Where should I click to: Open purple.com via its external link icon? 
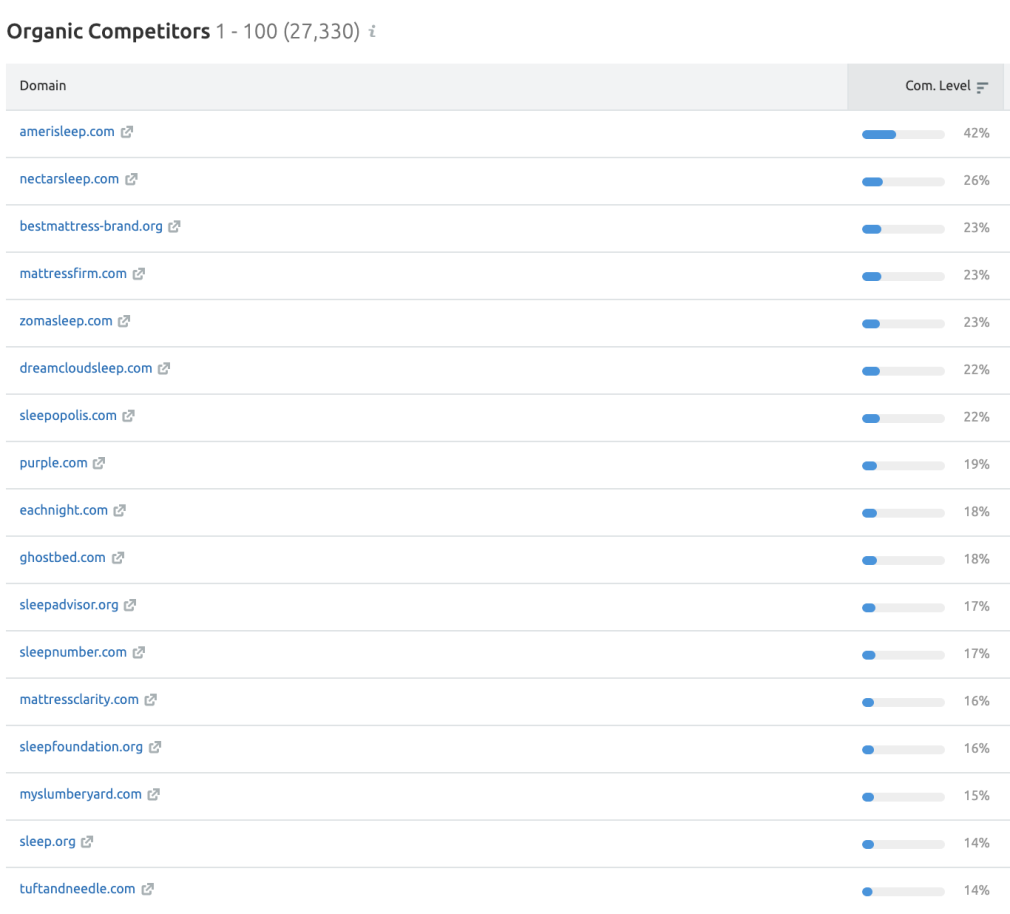97,462
